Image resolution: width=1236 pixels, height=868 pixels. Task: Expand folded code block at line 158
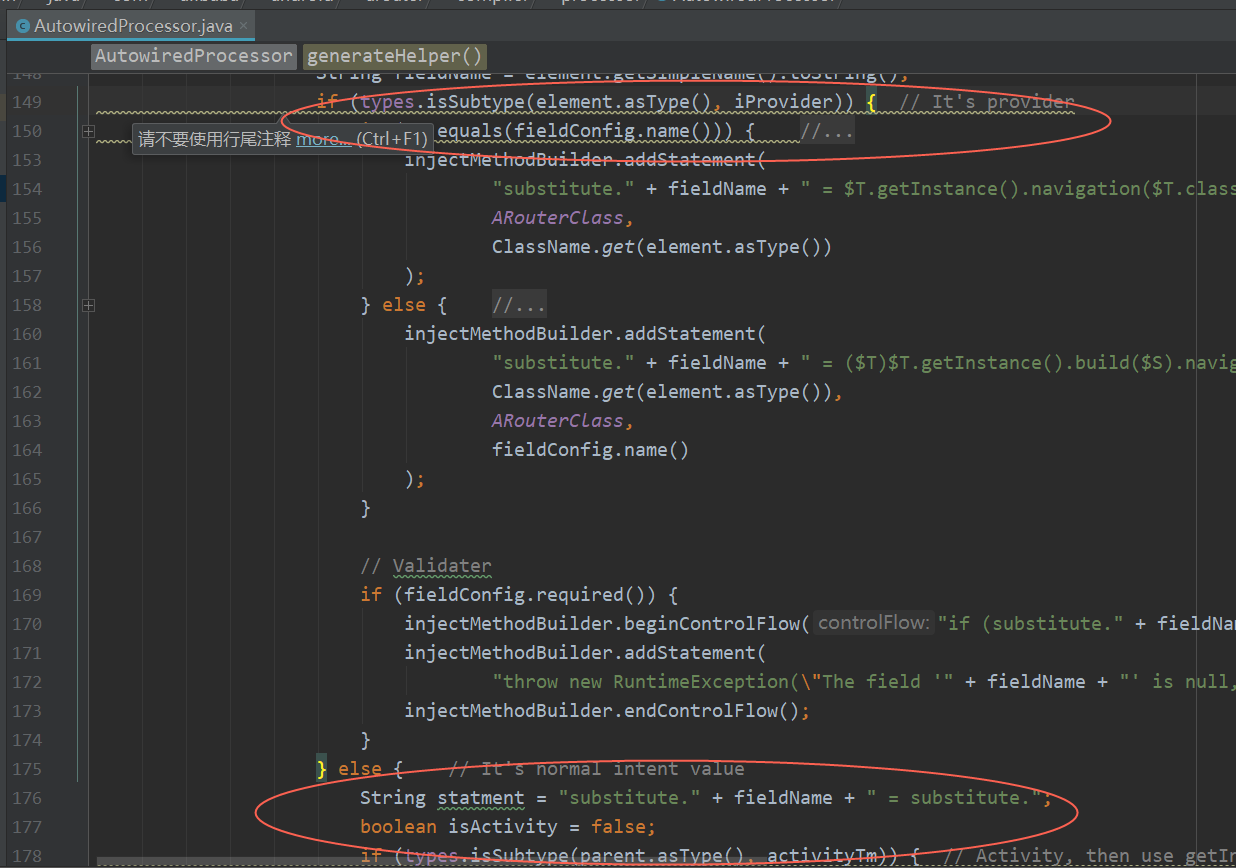(88, 305)
